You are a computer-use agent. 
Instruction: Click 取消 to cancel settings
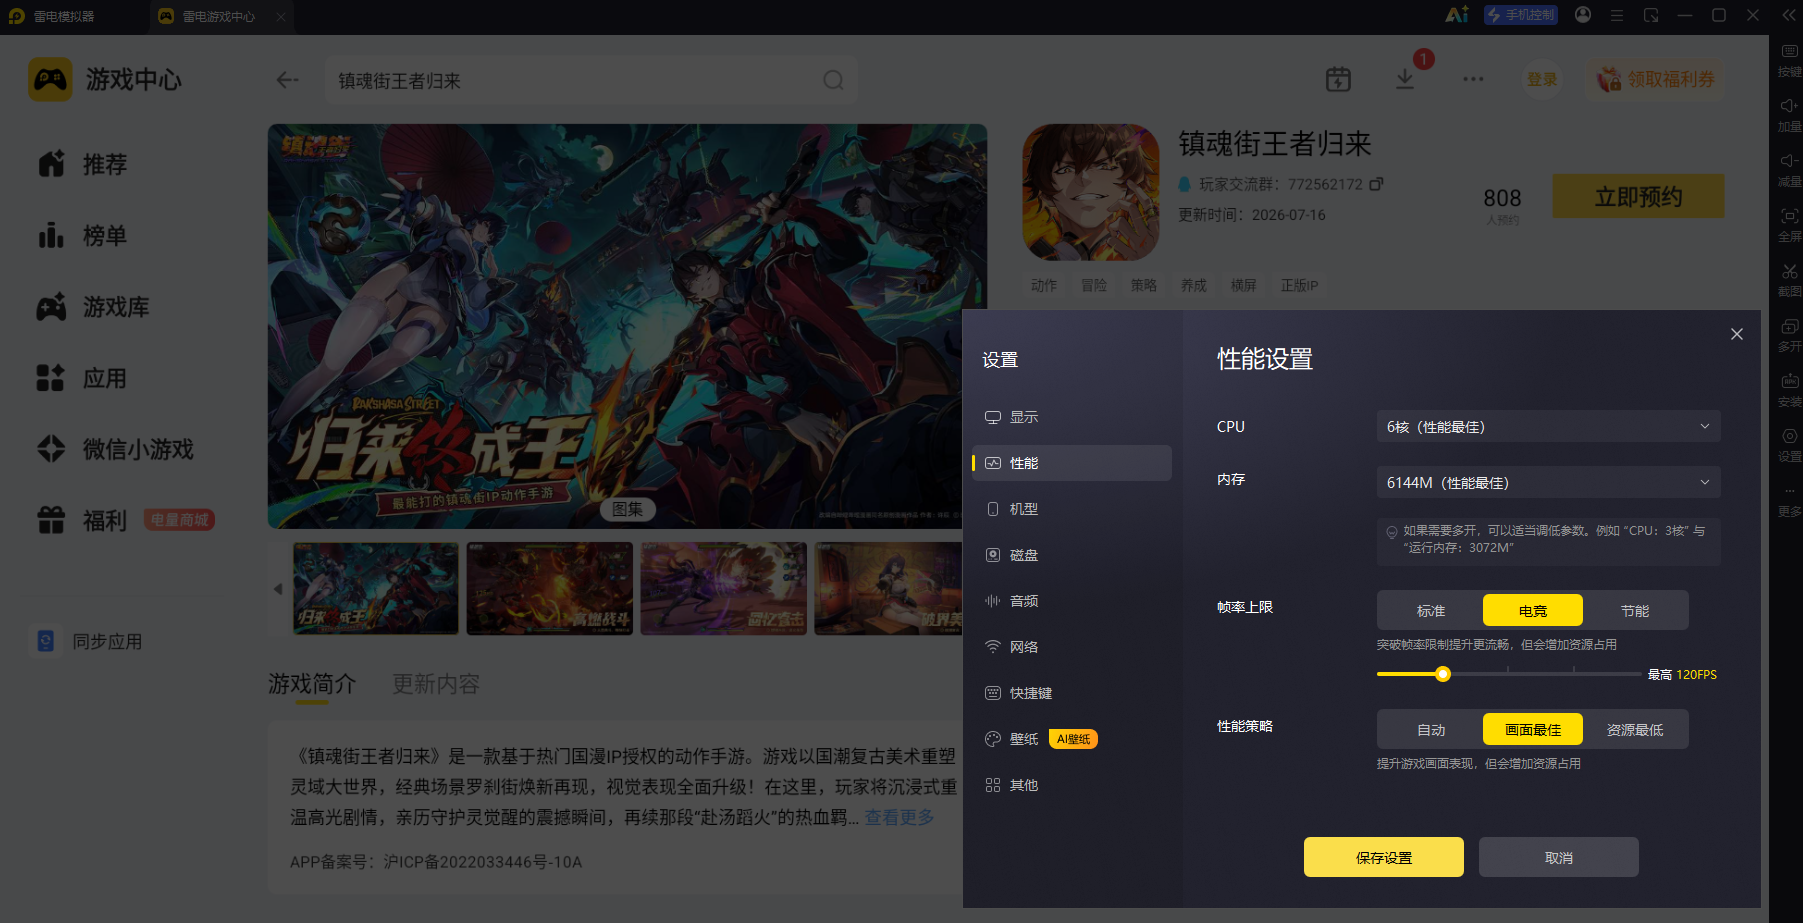[1559, 857]
